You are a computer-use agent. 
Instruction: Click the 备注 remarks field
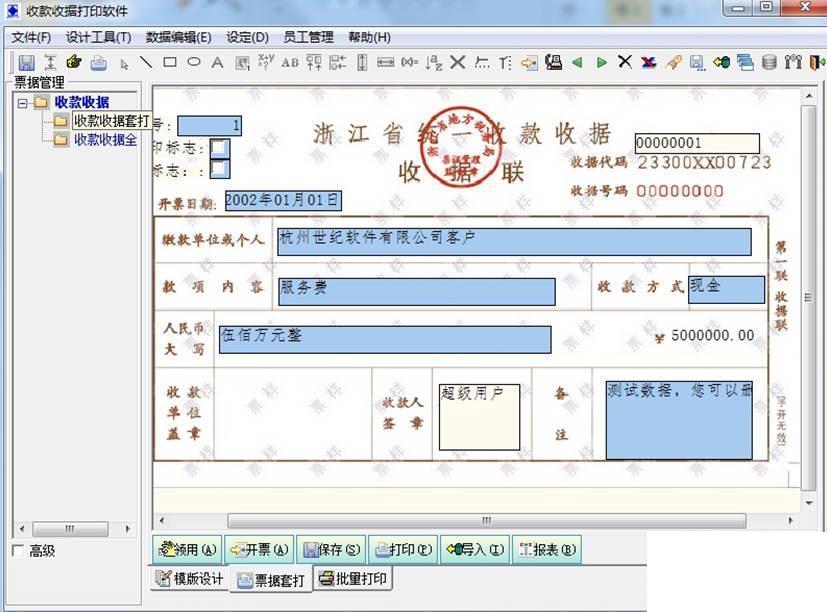click(679, 420)
